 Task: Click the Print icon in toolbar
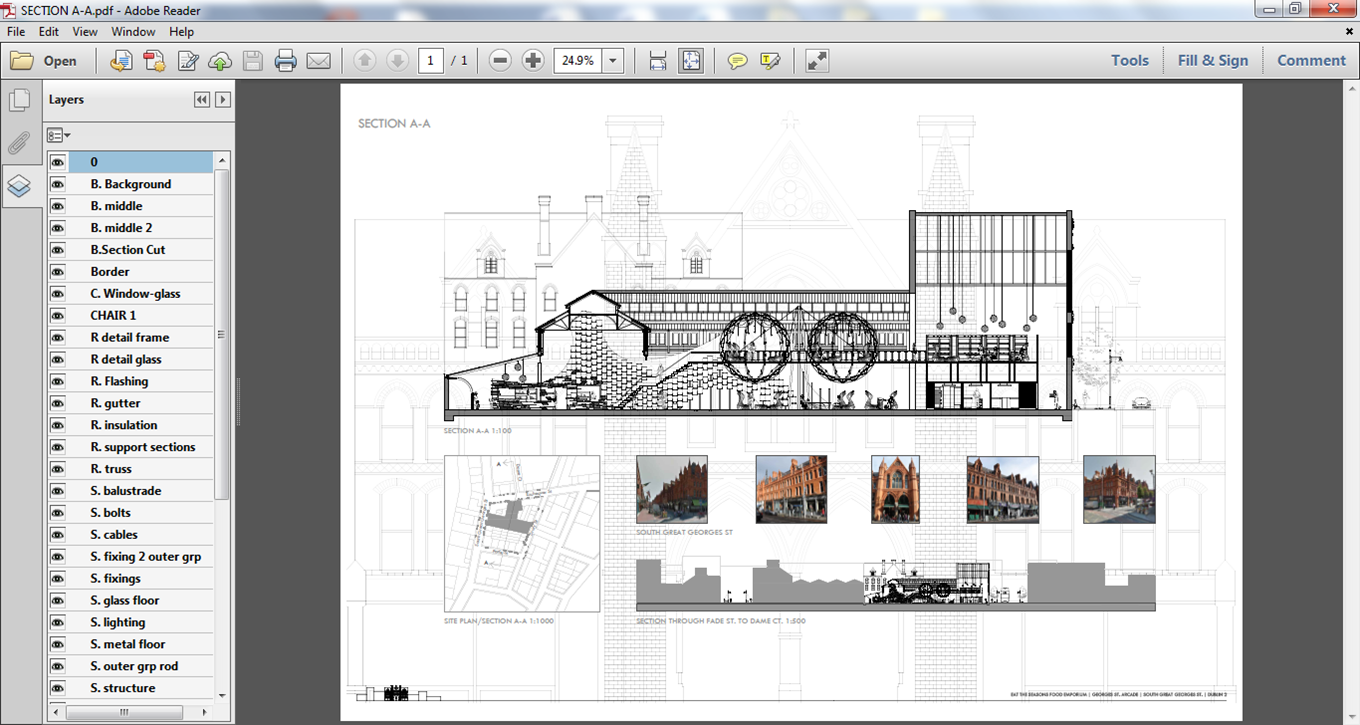click(286, 61)
